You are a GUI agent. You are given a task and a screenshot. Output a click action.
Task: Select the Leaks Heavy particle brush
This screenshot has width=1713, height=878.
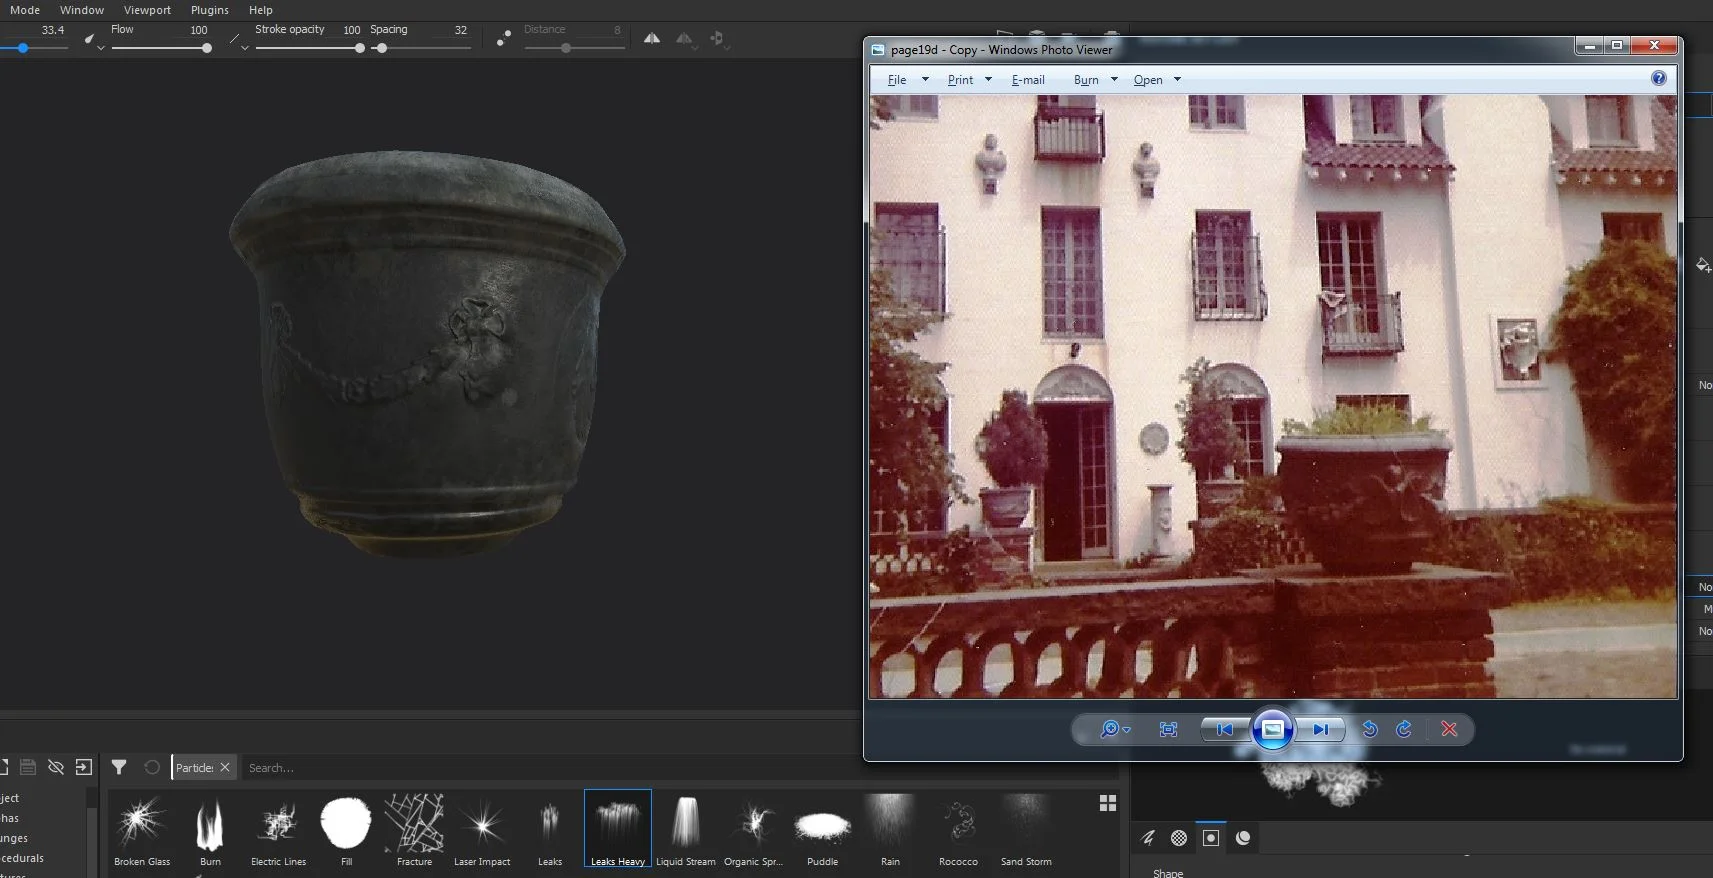(618, 829)
